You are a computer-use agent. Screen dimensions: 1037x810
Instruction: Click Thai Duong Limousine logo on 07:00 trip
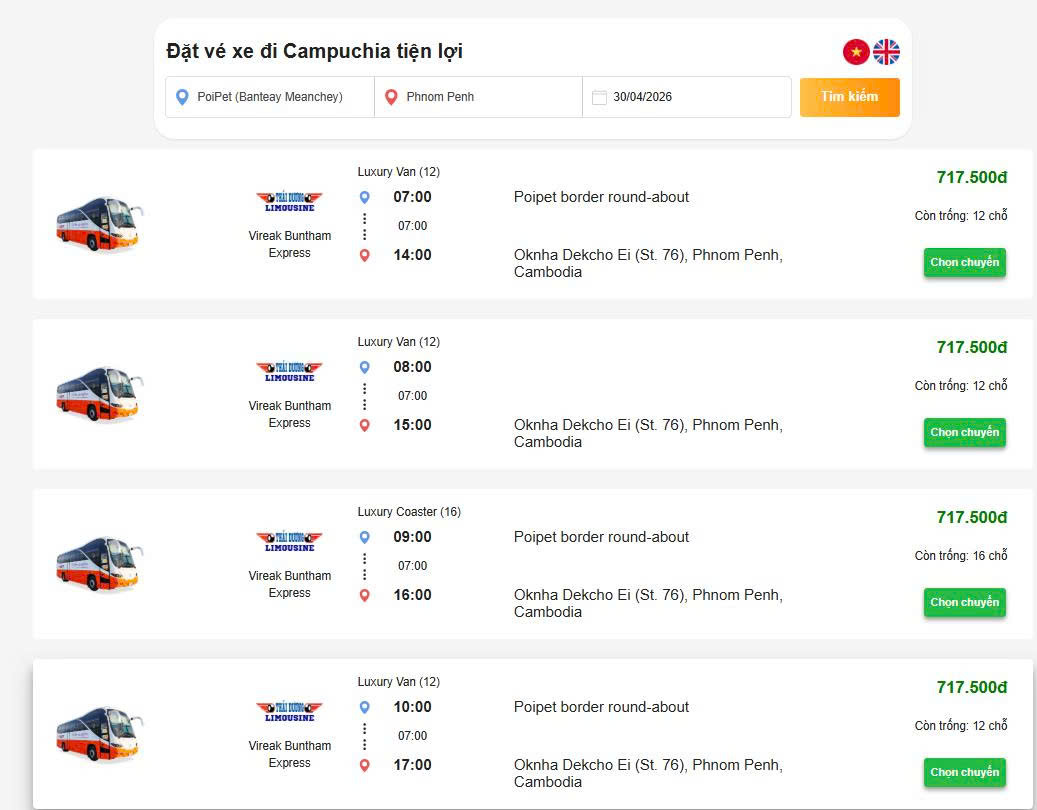pyautogui.click(x=289, y=201)
